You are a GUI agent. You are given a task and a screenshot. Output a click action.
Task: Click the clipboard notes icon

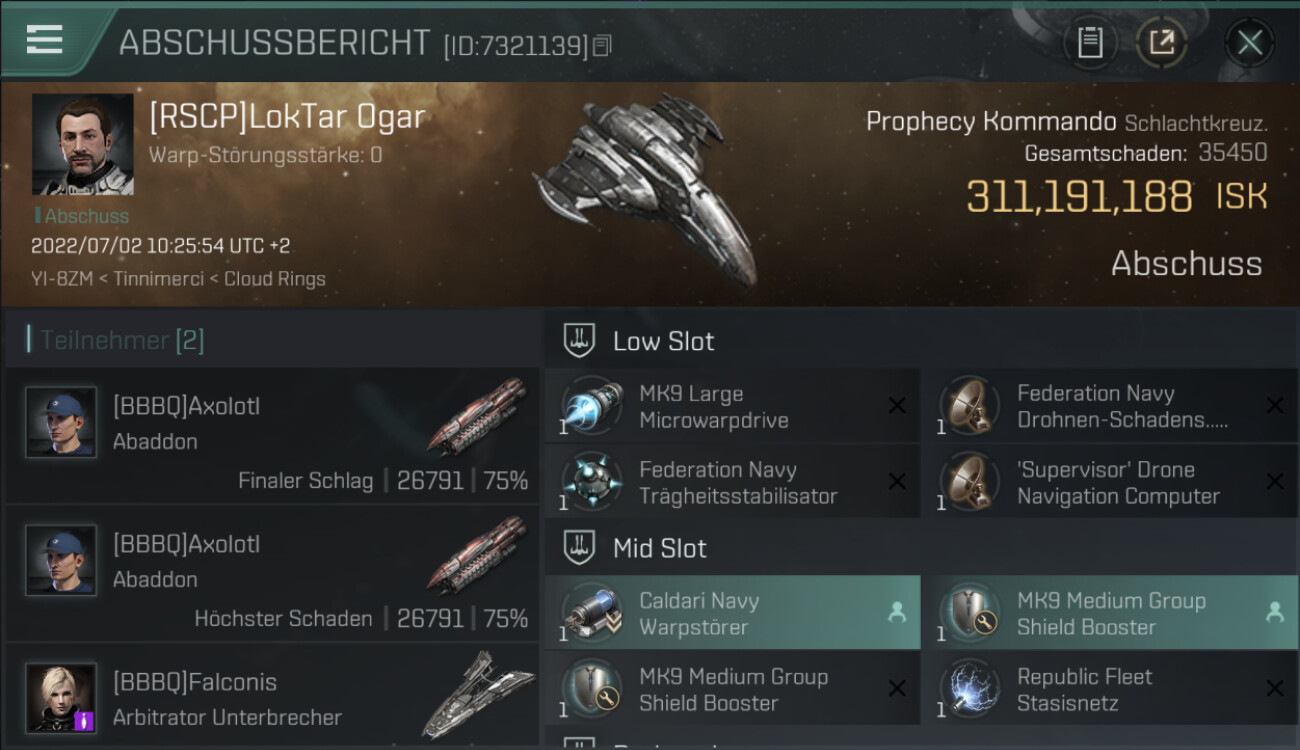1089,42
